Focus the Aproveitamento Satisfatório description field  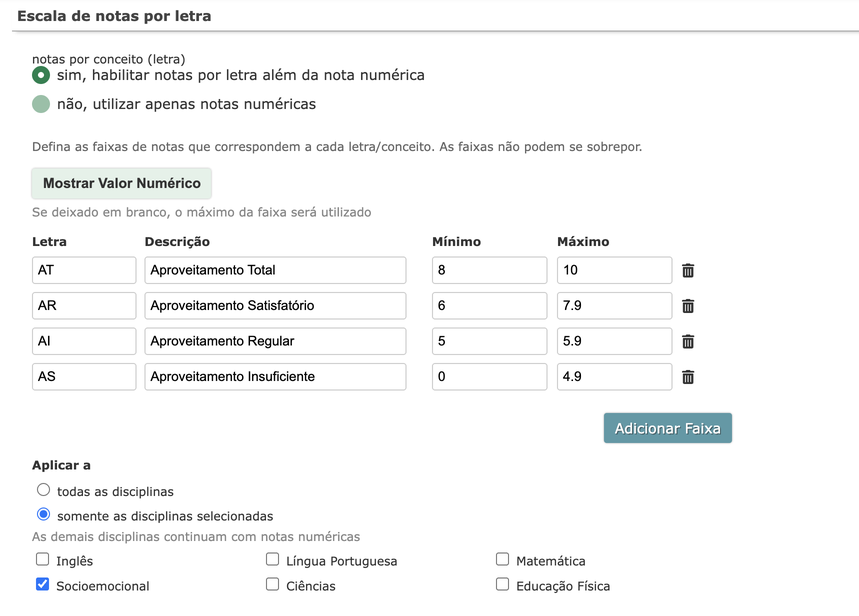tap(275, 306)
